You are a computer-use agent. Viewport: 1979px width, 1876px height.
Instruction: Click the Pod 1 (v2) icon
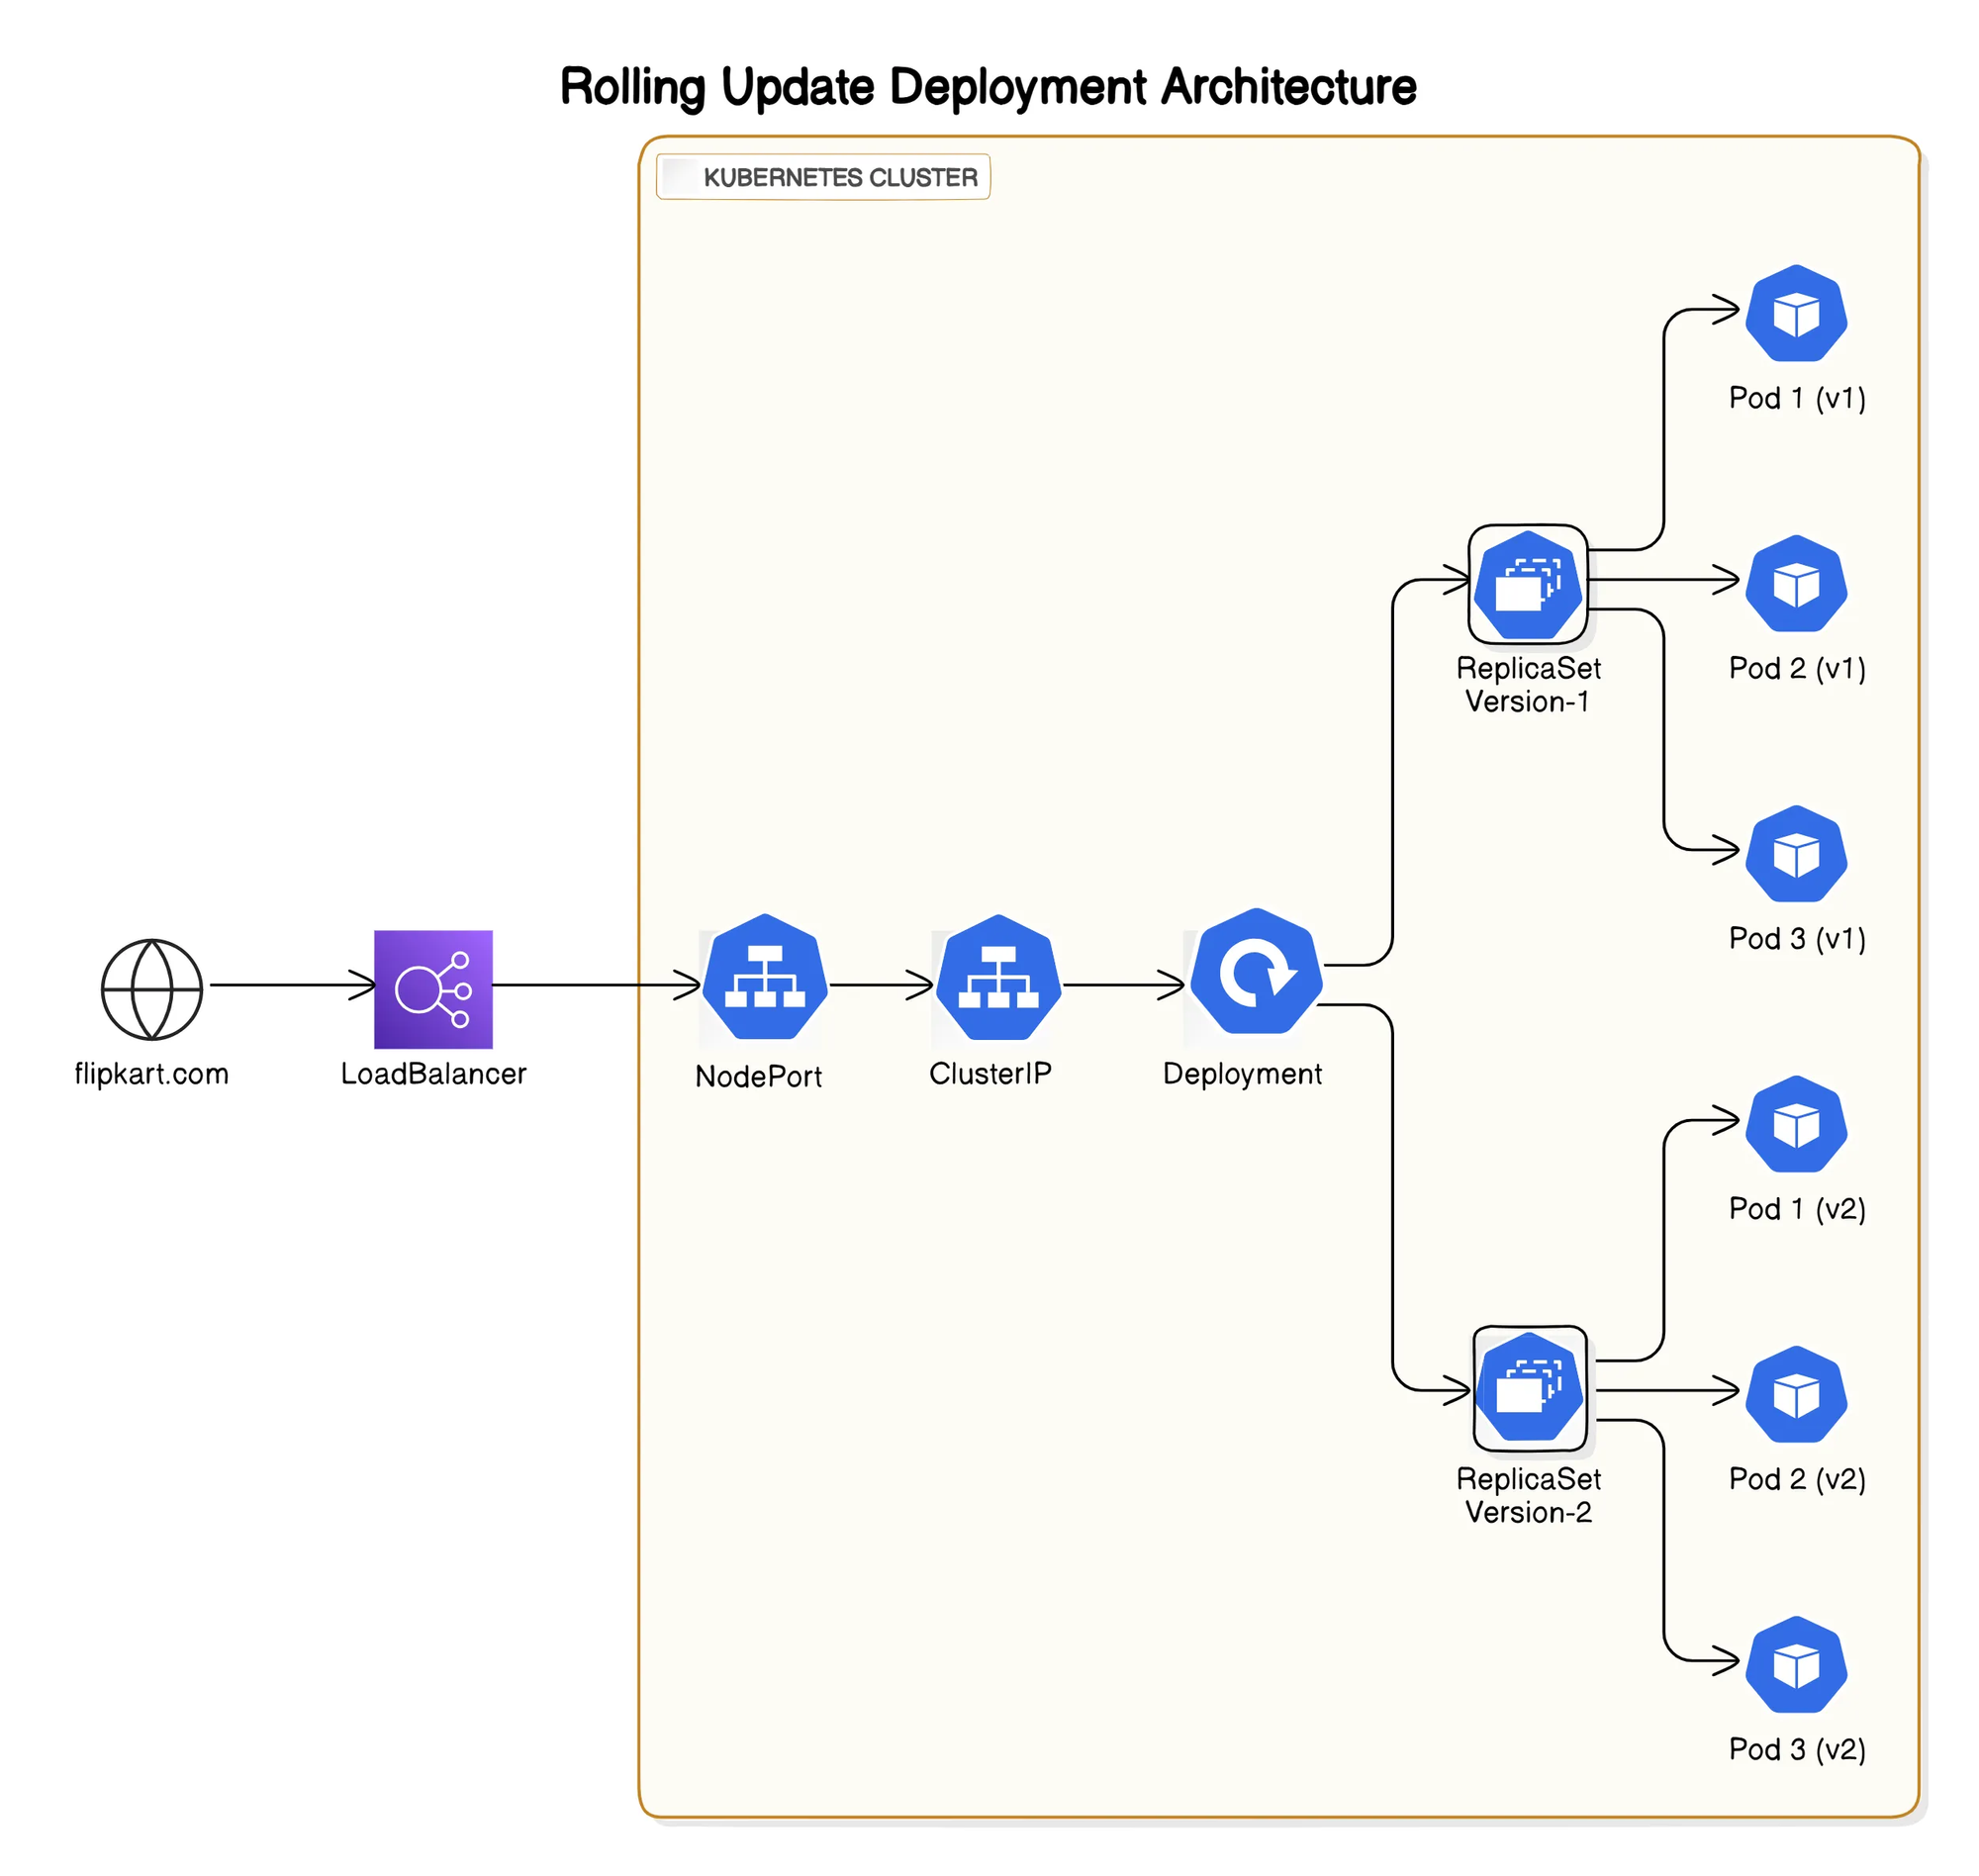tap(1796, 1125)
